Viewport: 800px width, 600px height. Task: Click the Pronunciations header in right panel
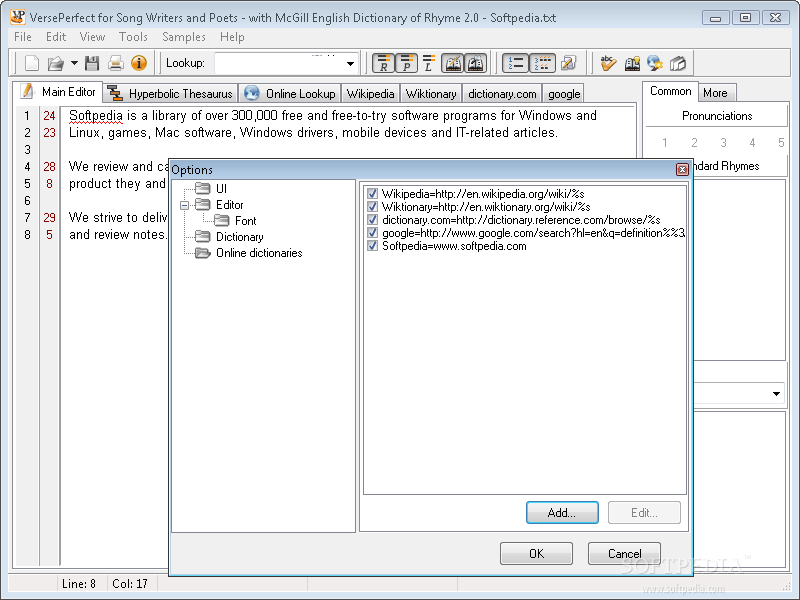(716, 116)
